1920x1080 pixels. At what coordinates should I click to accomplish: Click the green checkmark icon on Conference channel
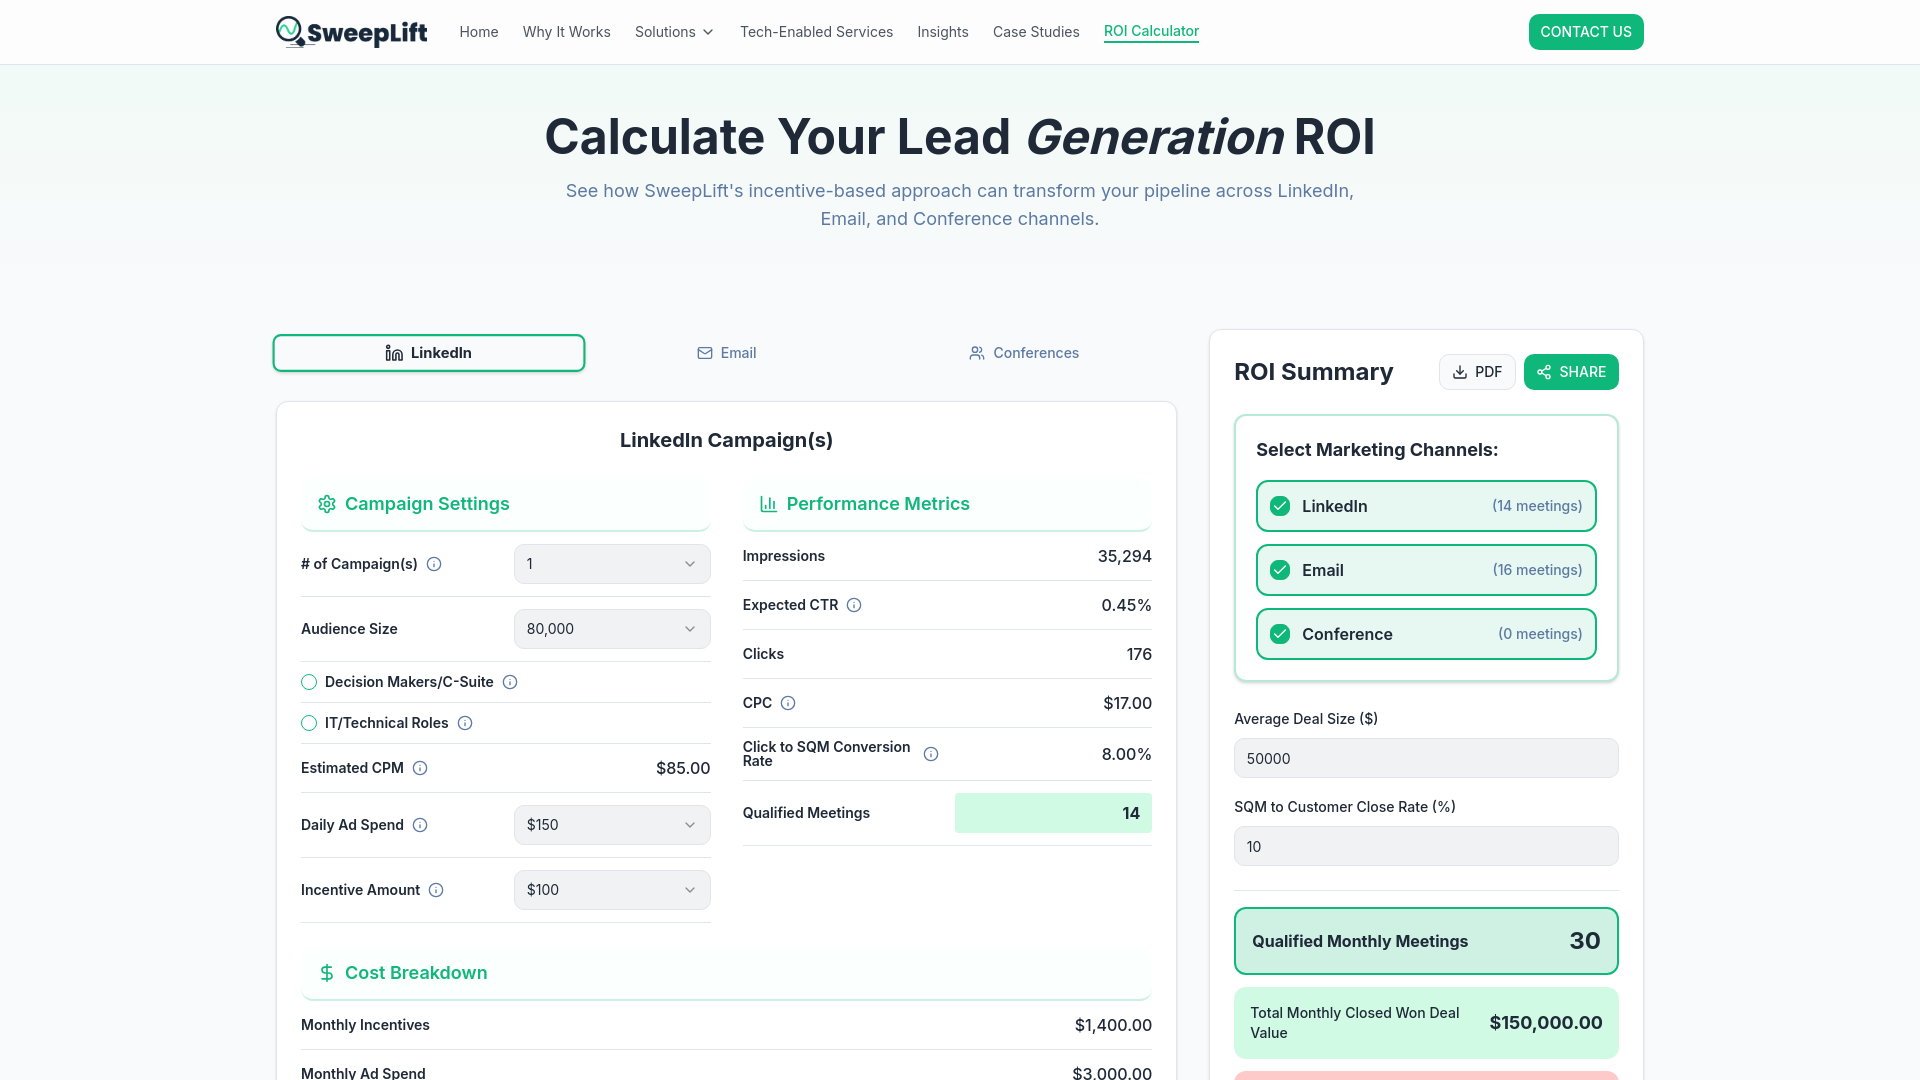(1280, 634)
